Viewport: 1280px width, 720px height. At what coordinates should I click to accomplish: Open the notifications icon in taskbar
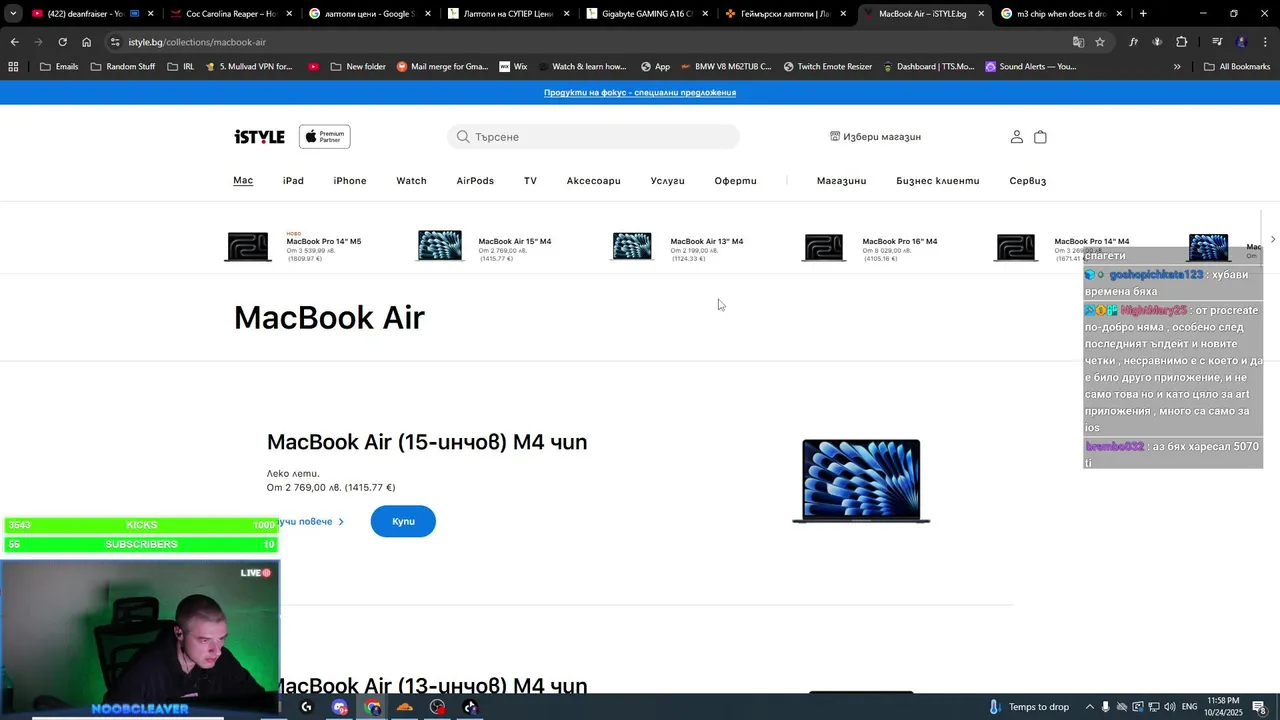click(x=1259, y=707)
